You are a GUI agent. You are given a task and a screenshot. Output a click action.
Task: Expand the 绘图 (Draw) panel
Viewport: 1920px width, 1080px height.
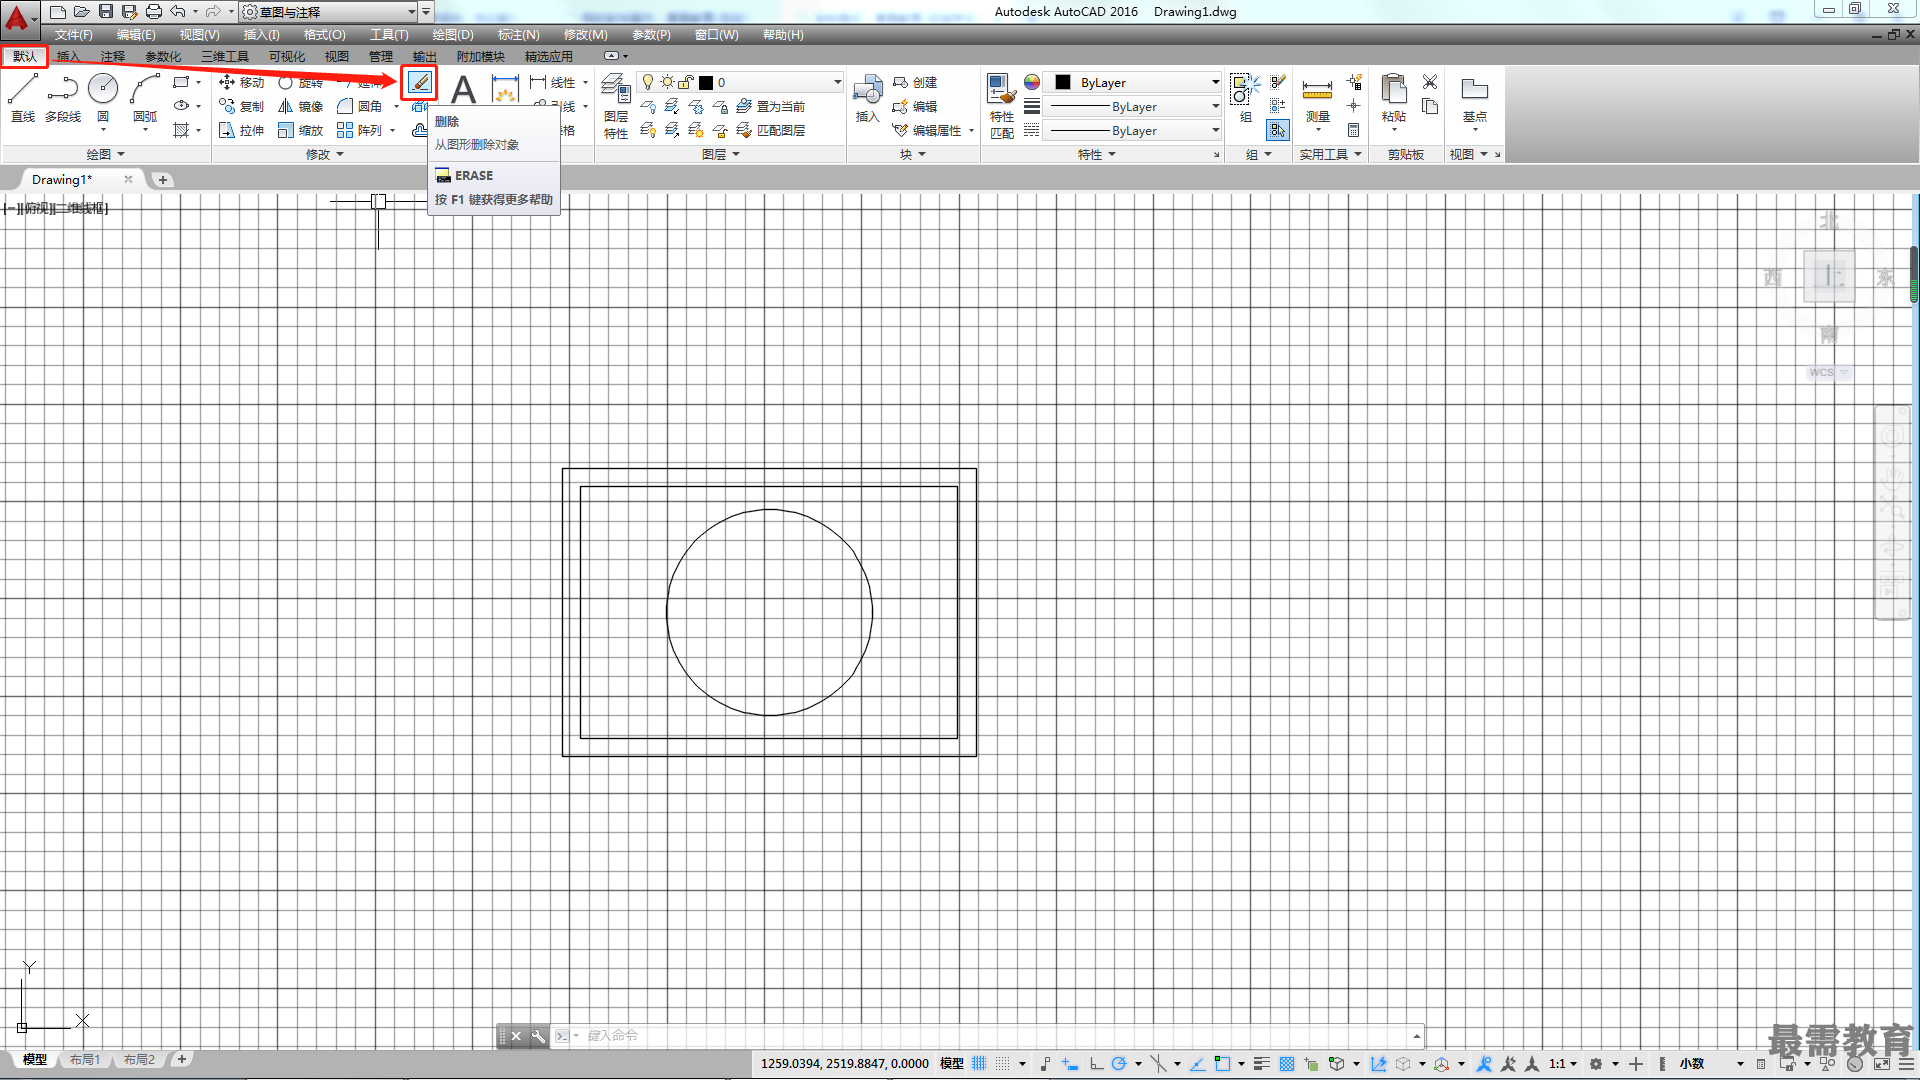(x=105, y=154)
